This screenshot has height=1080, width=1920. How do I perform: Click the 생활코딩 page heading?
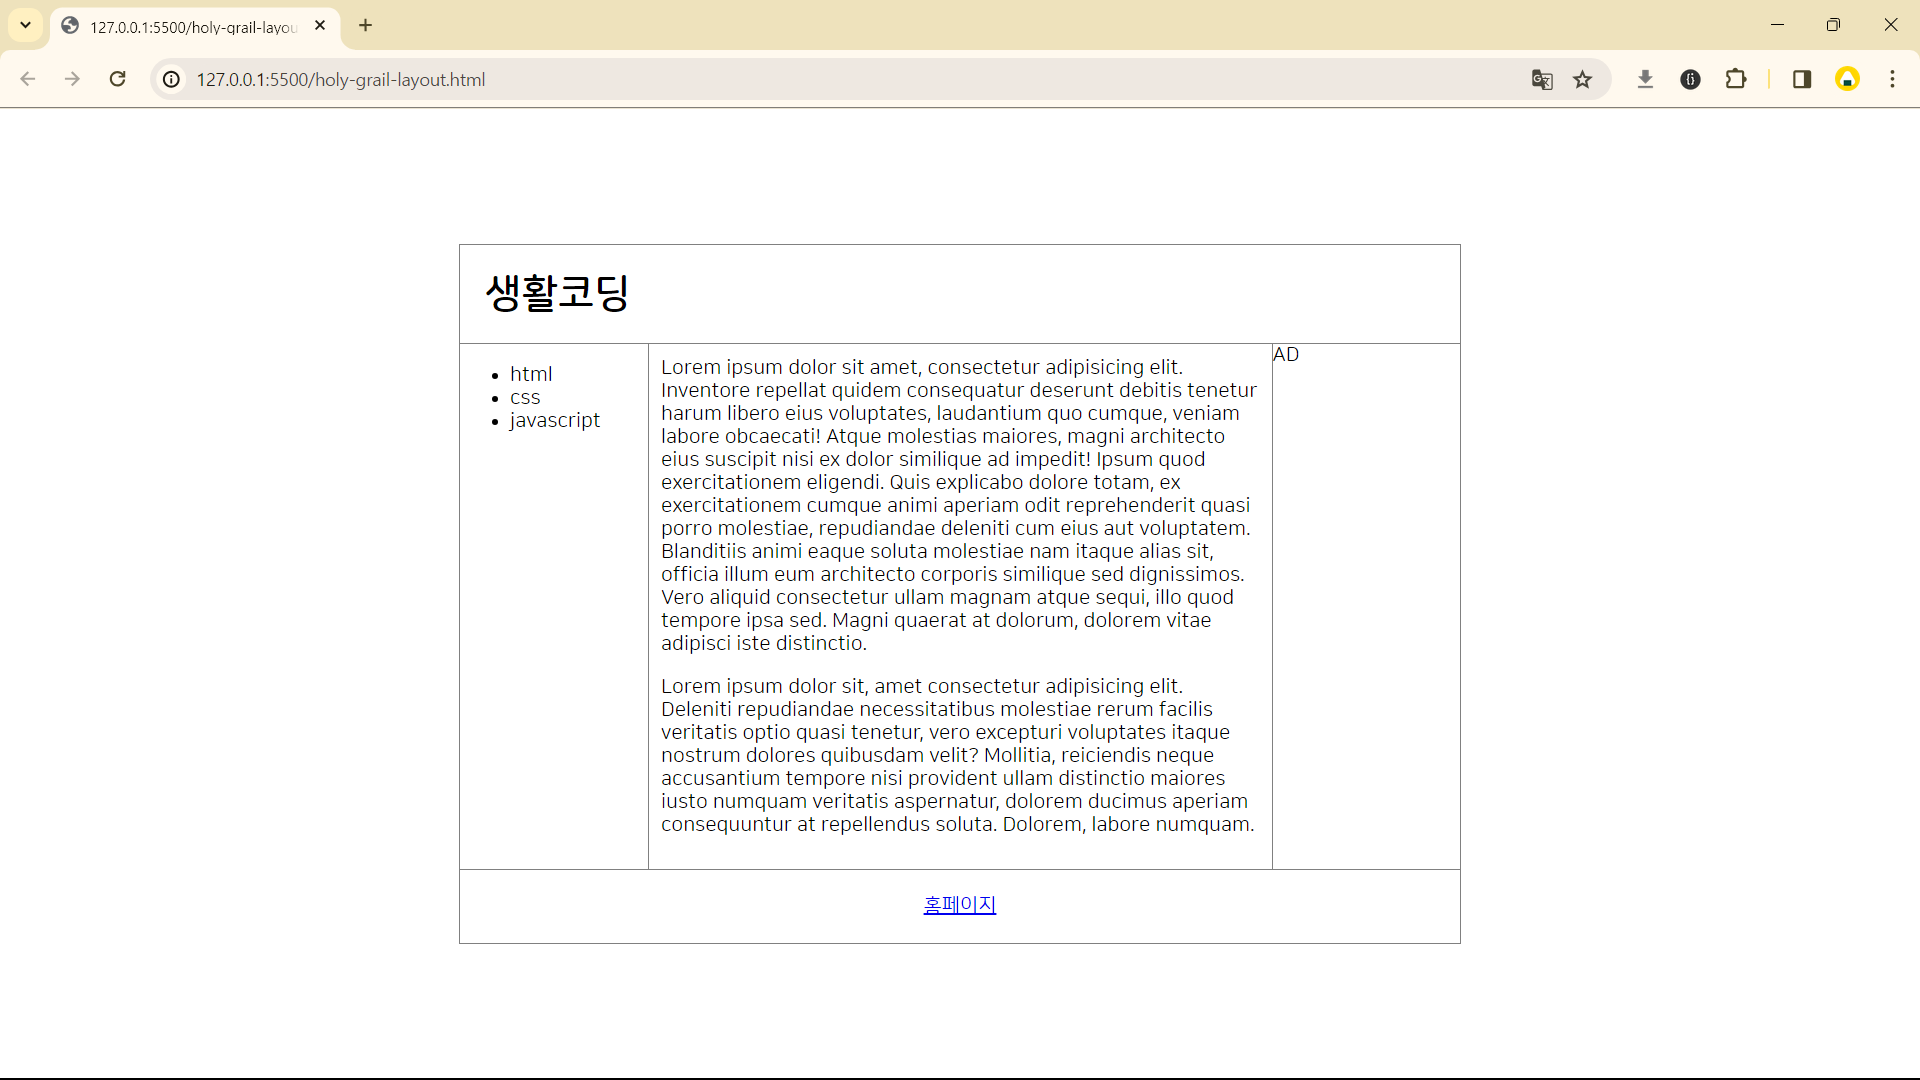tap(557, 293)
